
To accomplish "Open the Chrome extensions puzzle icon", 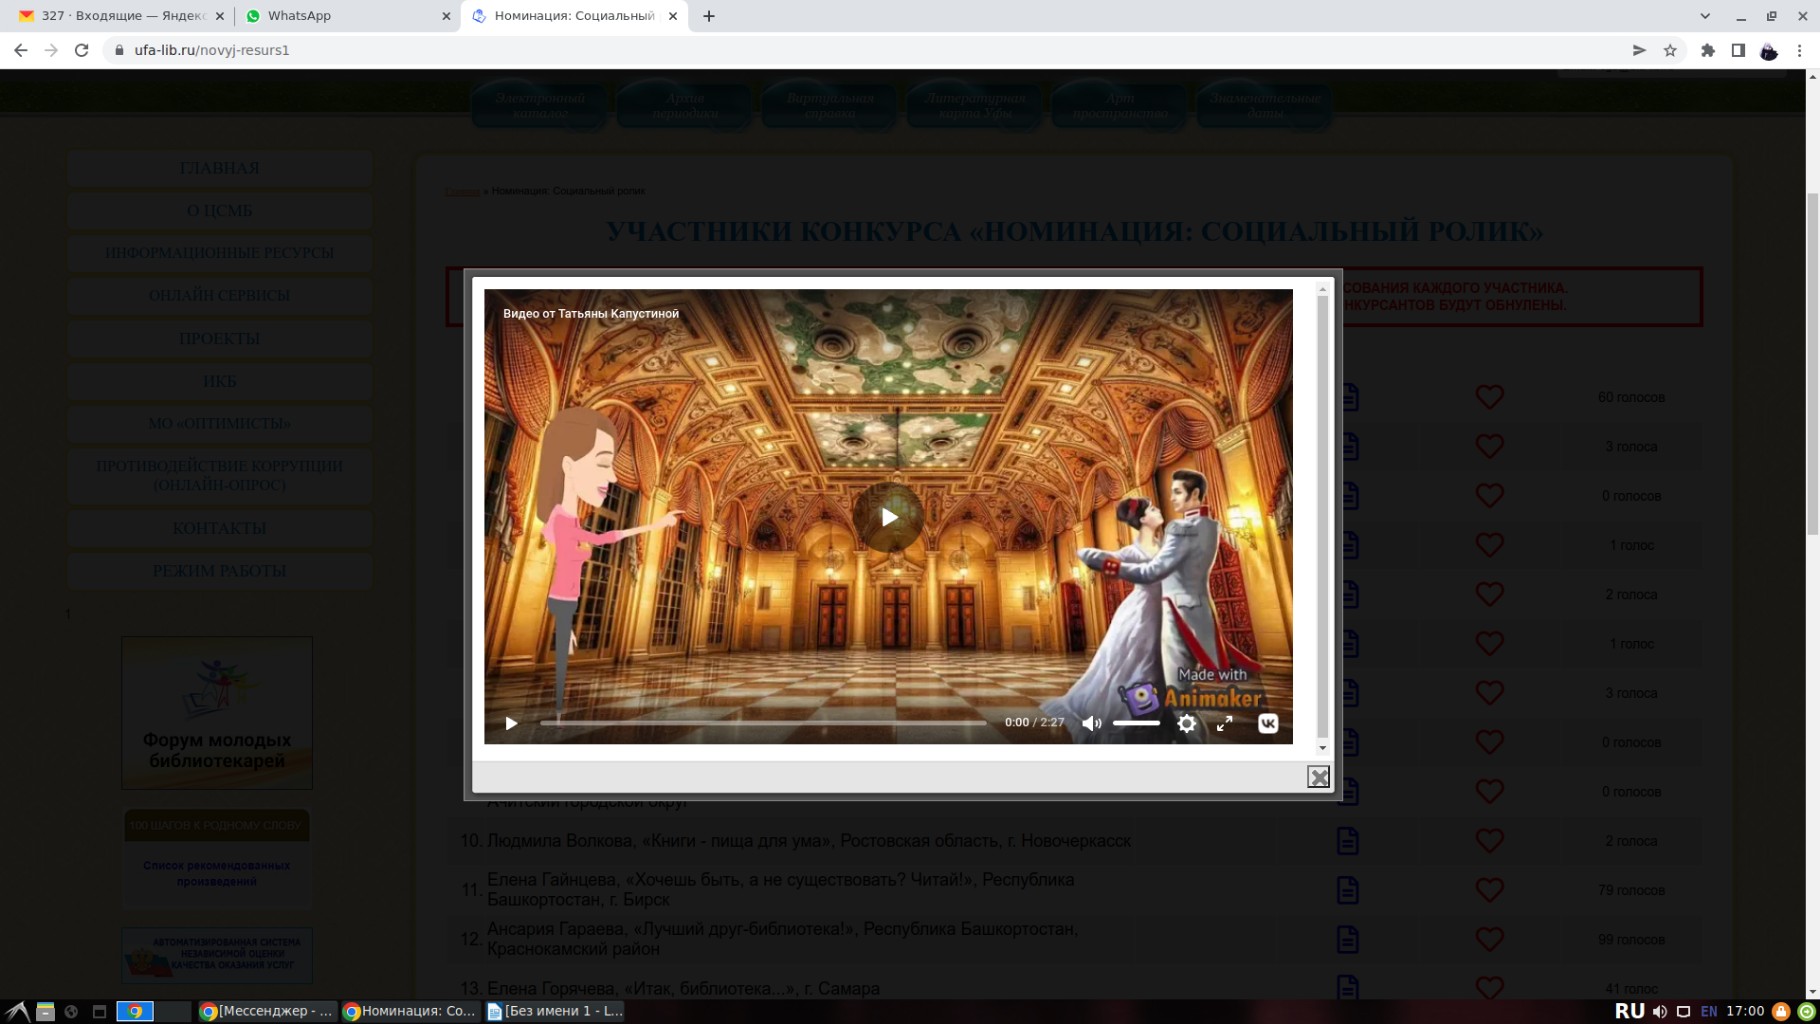I will [1707, 50].
